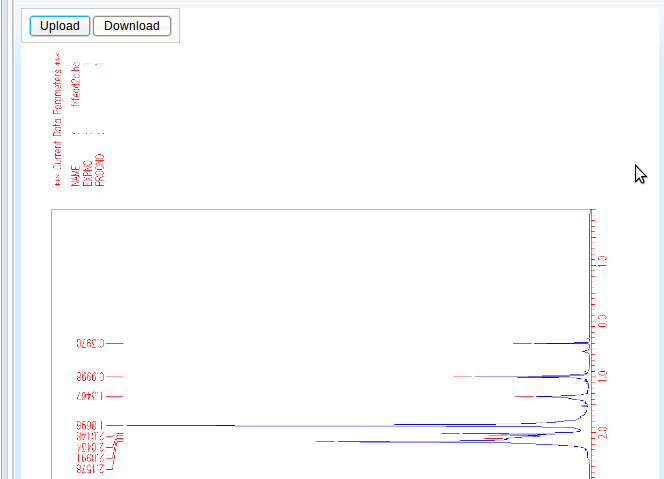Click the tallest blue peak near 1.8 ppm

[x=300, y=426]
